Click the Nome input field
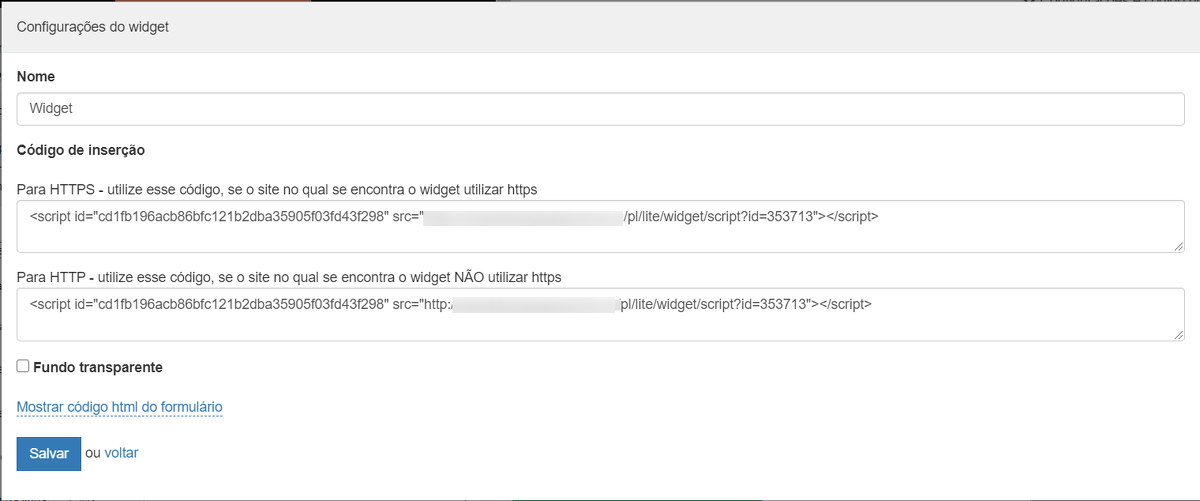This screenshot has height=501, width=1200. click(598, 109)
